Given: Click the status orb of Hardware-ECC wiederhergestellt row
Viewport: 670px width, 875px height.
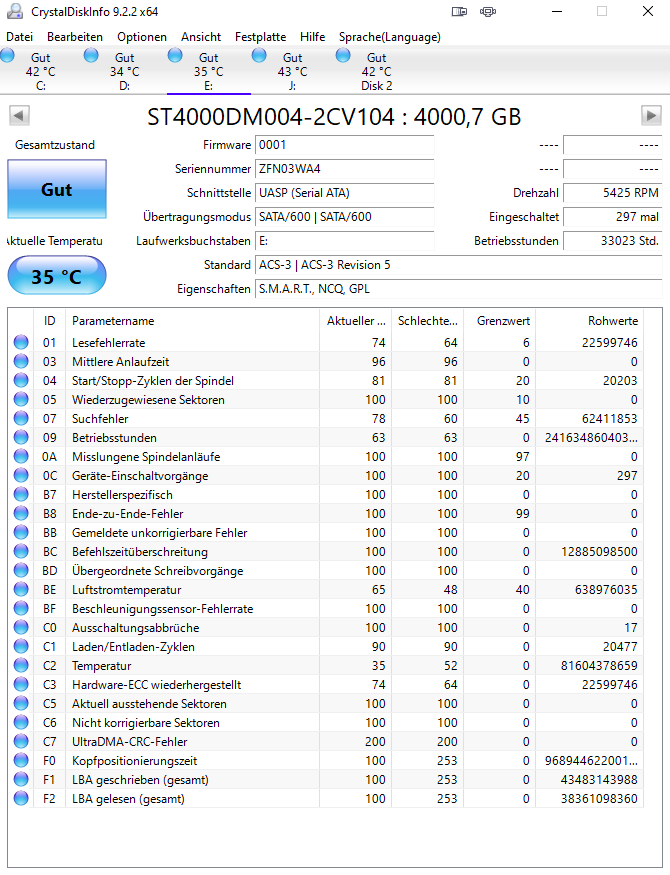Looking at the screenshot, I should coord(21,684).
